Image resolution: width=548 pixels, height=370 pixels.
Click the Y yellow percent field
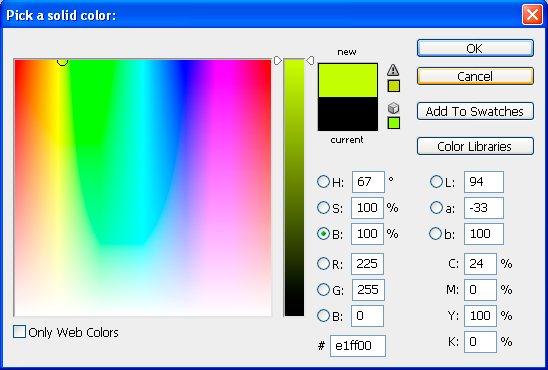pos(480,316)
